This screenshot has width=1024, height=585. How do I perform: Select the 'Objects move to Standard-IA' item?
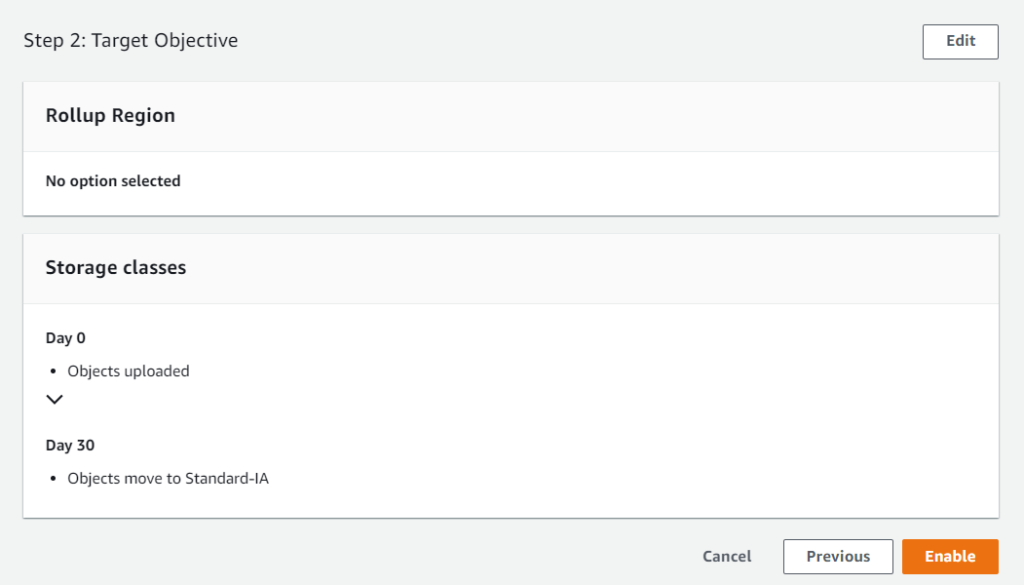tap(168, 478)
